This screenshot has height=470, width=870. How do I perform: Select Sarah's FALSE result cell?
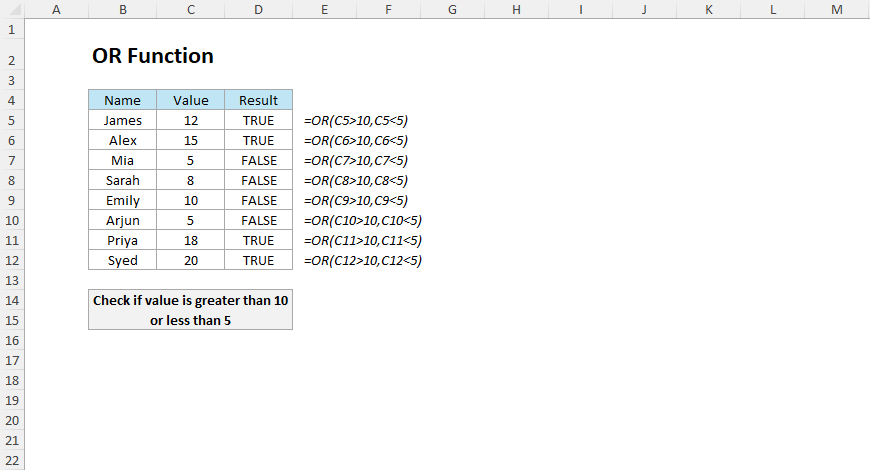pos(259,180)
